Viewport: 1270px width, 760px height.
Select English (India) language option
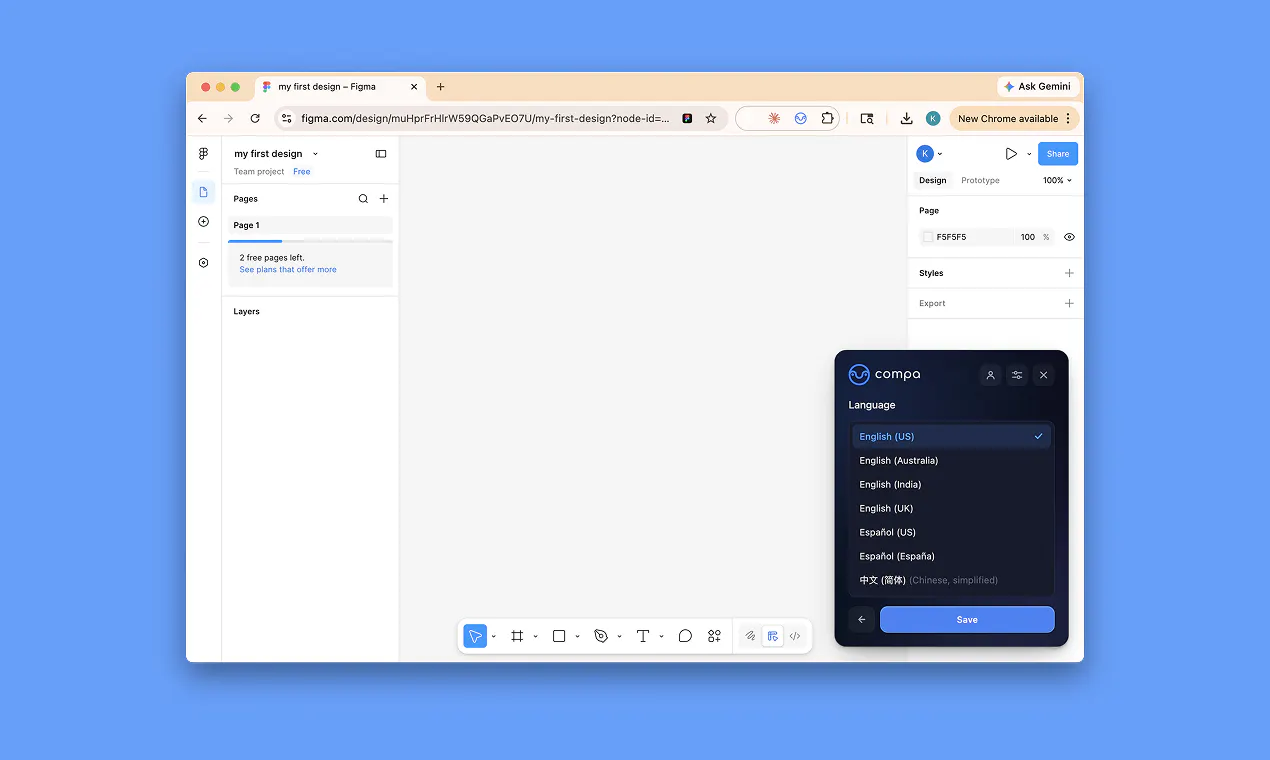[951, 484]
